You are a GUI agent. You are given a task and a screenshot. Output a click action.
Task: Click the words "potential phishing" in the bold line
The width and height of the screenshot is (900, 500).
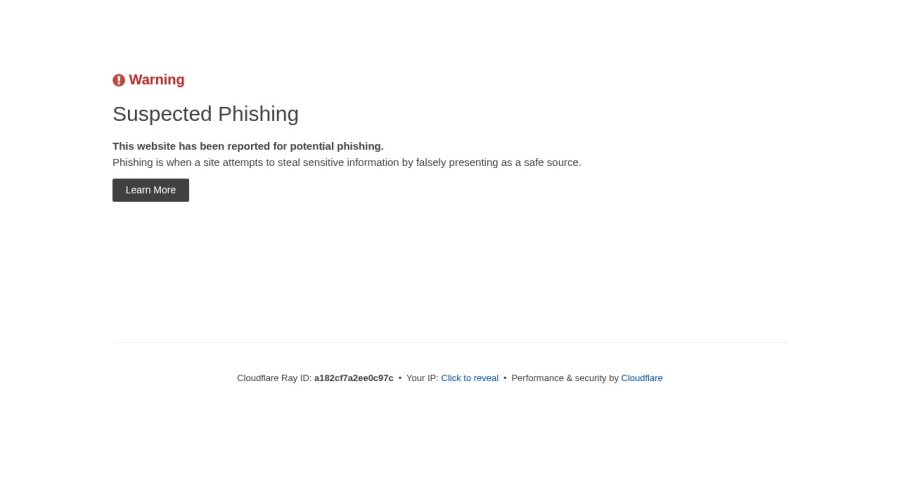pyautogui.click(x=336, y=146)
